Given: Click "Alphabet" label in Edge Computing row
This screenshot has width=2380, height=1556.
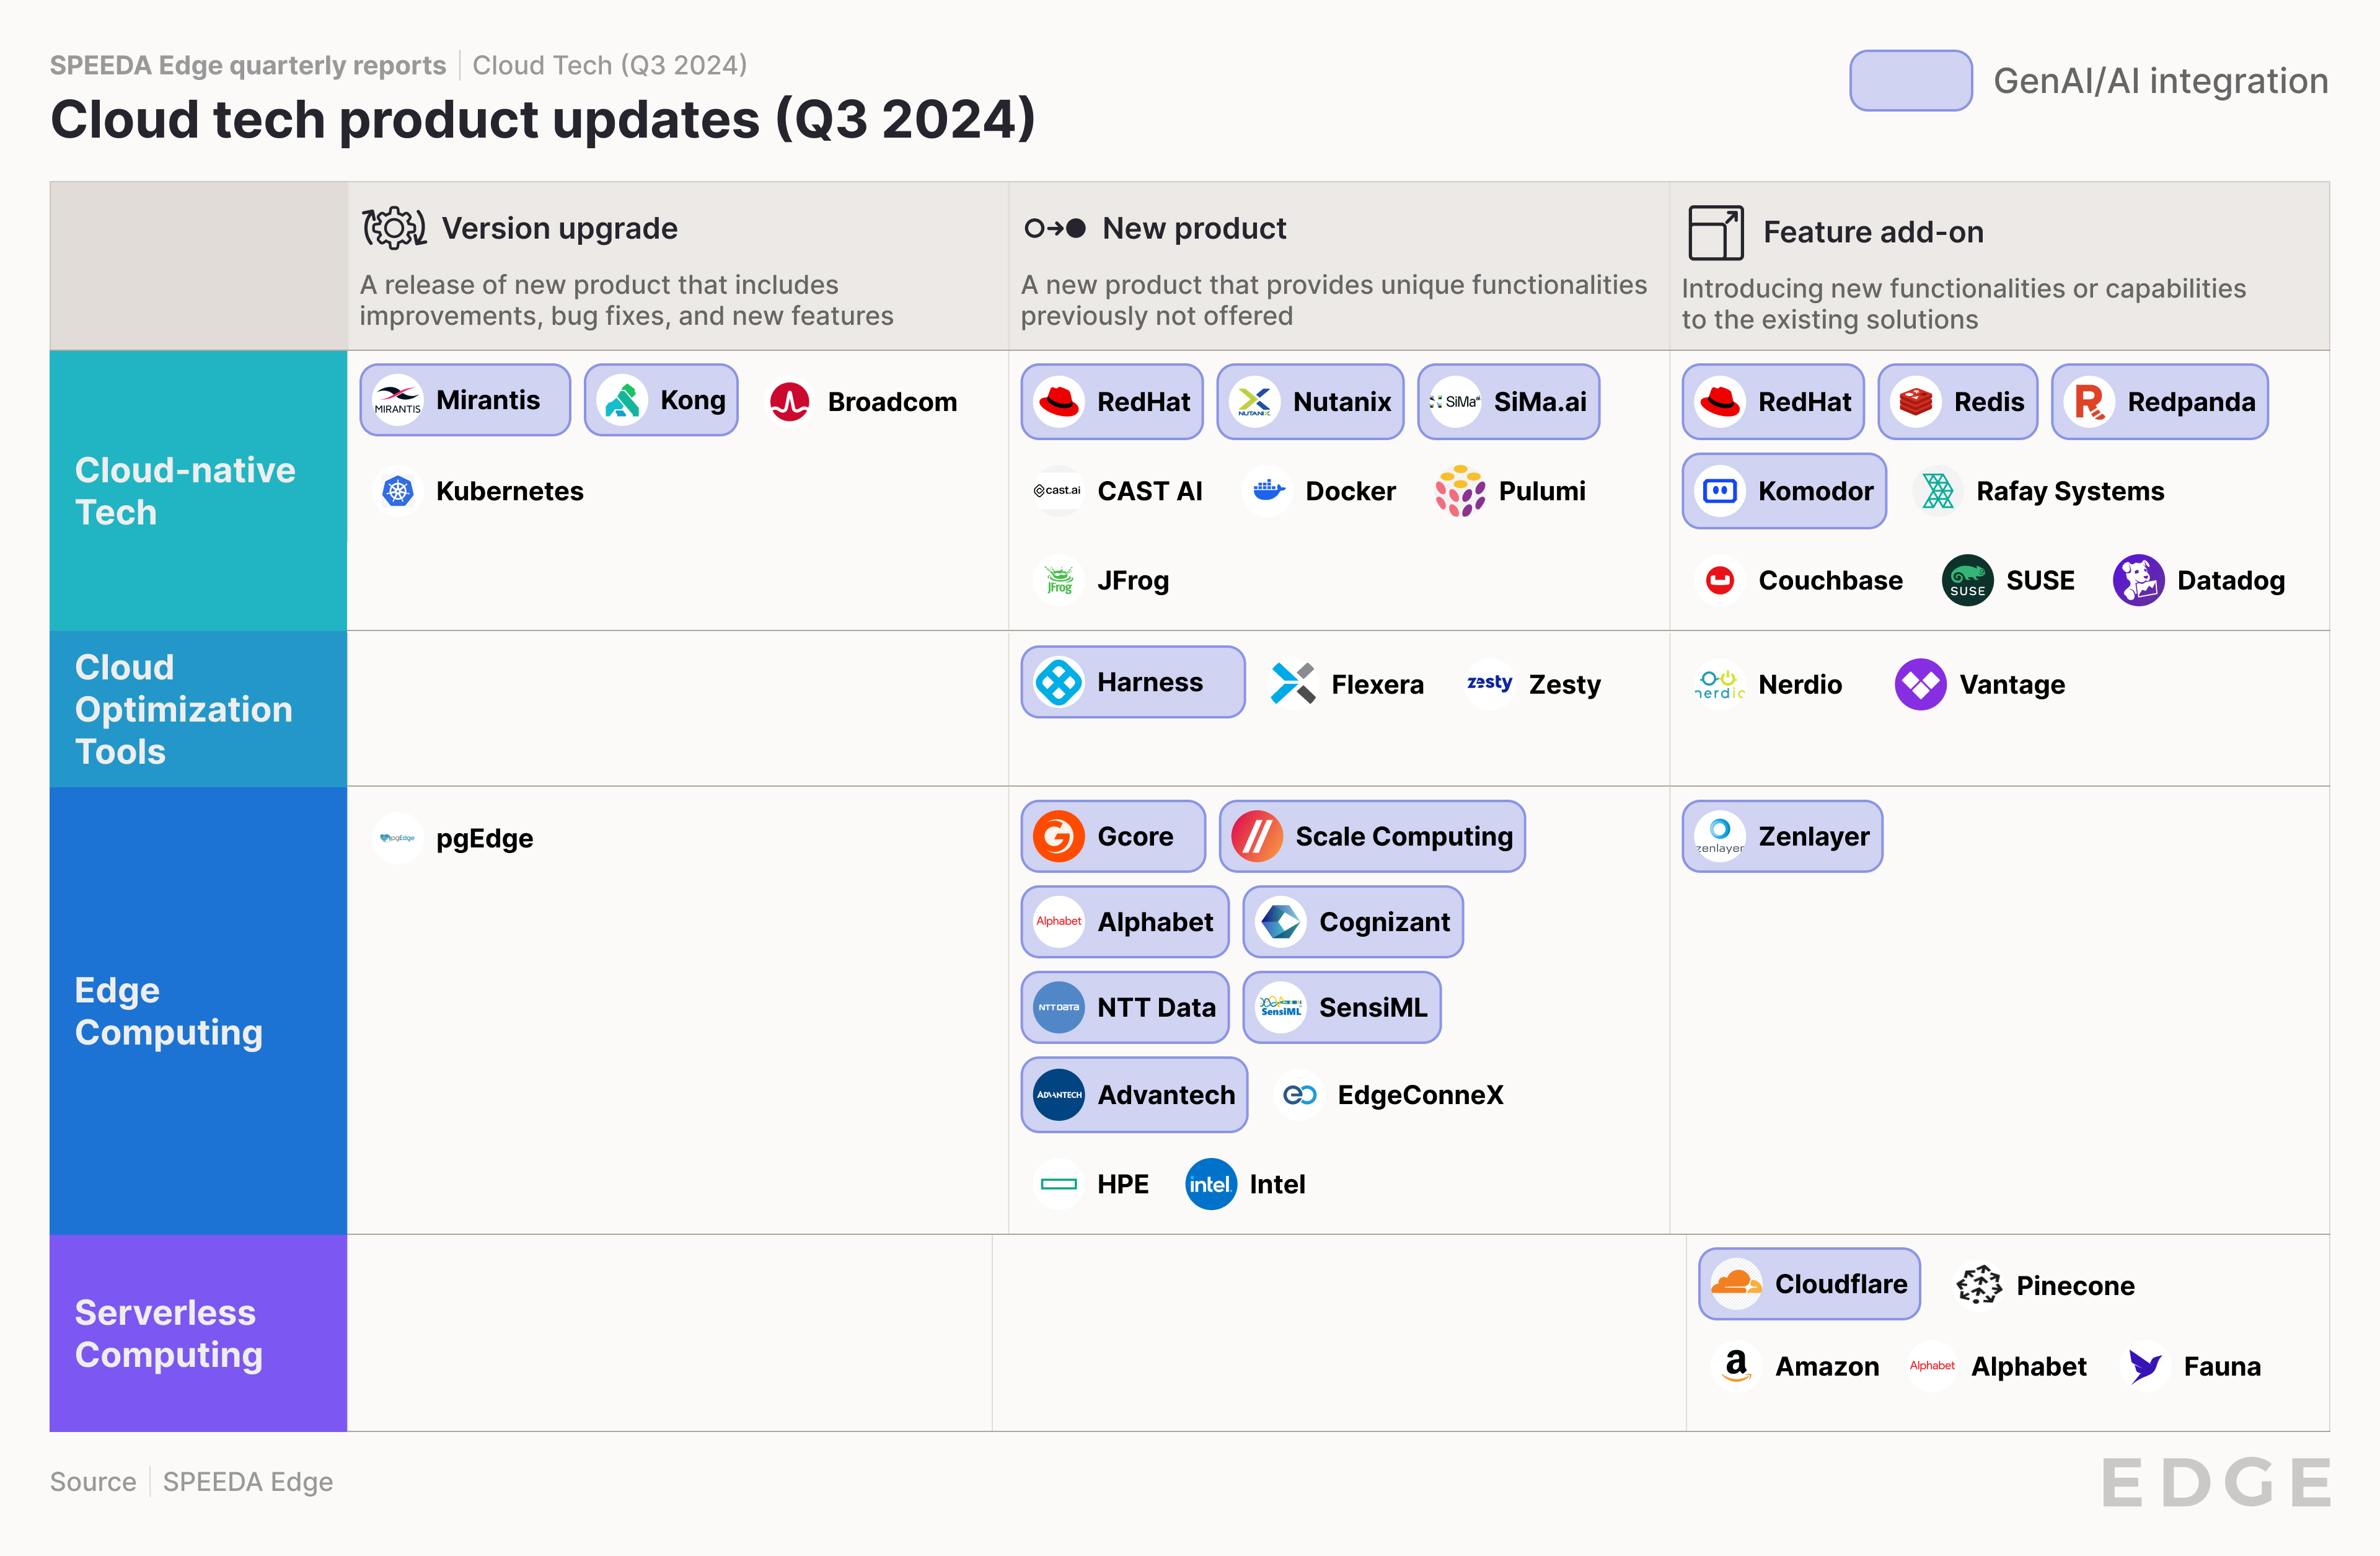Looking at the screenshot, I should coord(1155,922).
